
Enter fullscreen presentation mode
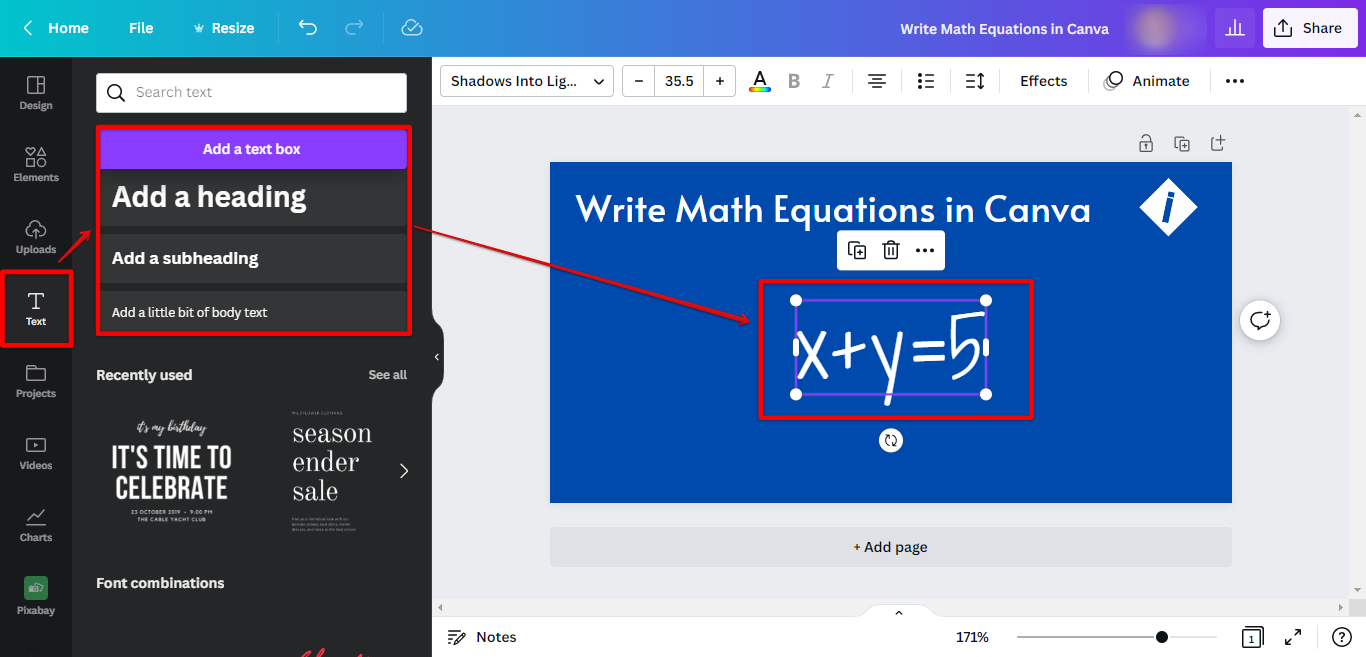[x=1293, y=637]
